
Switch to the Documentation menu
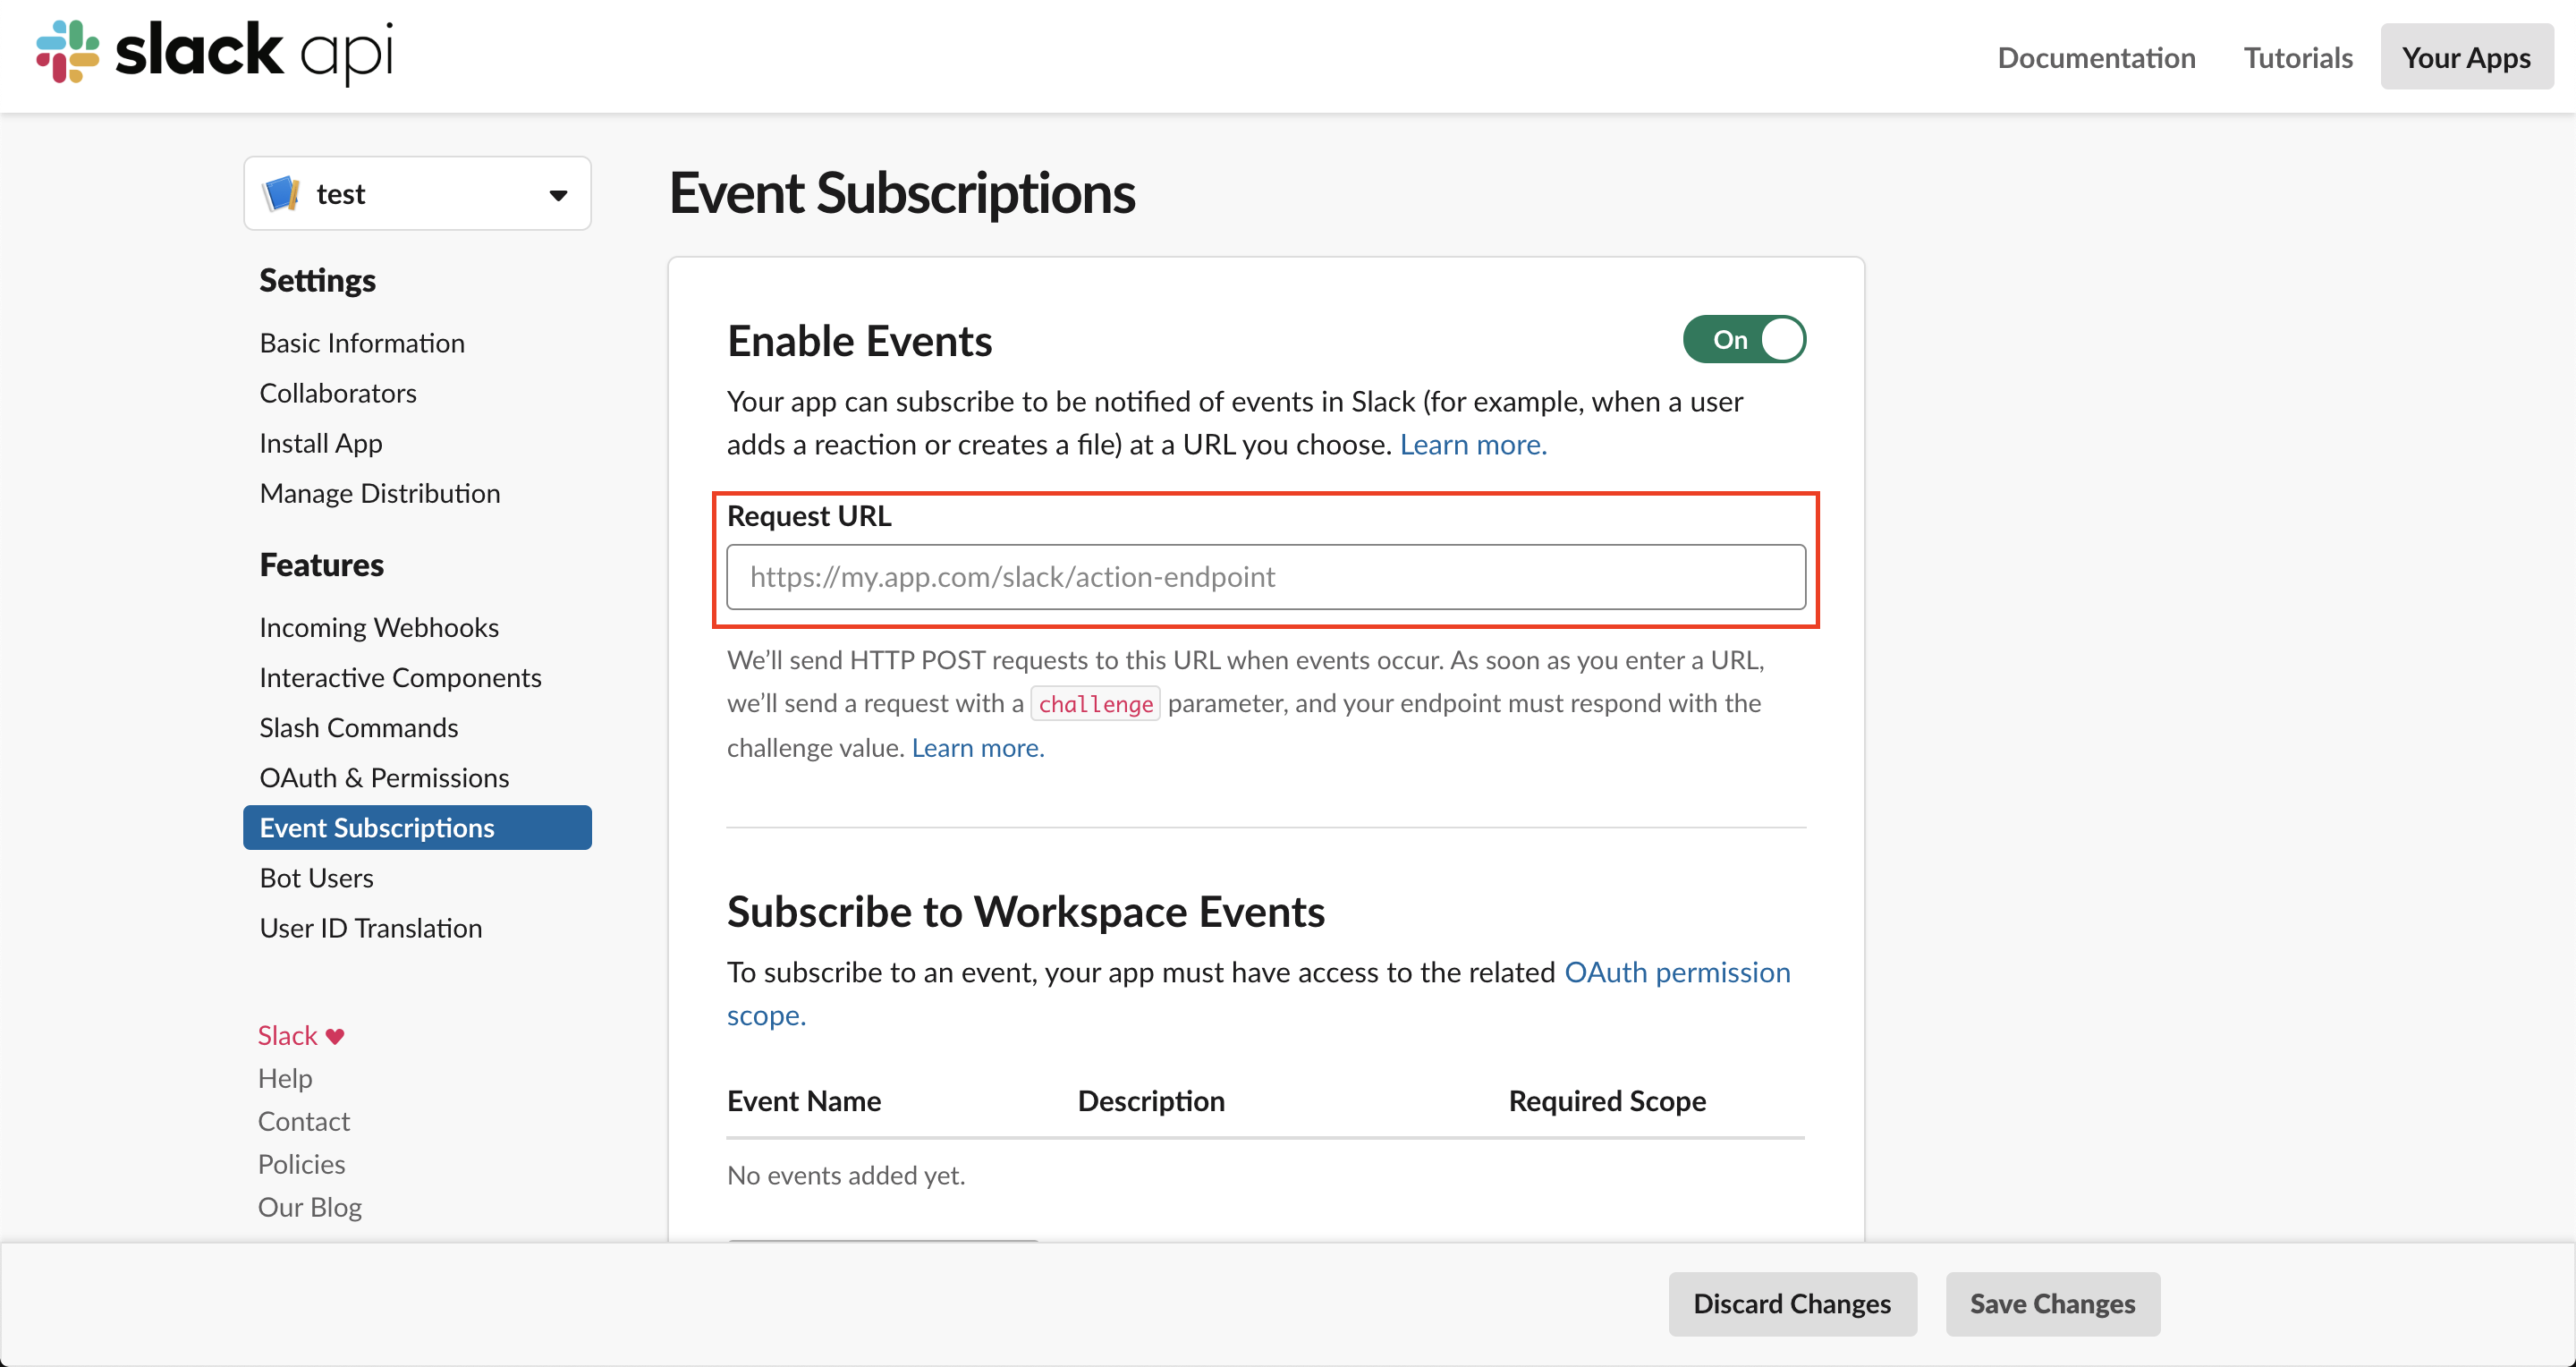tap(2096, 57)
